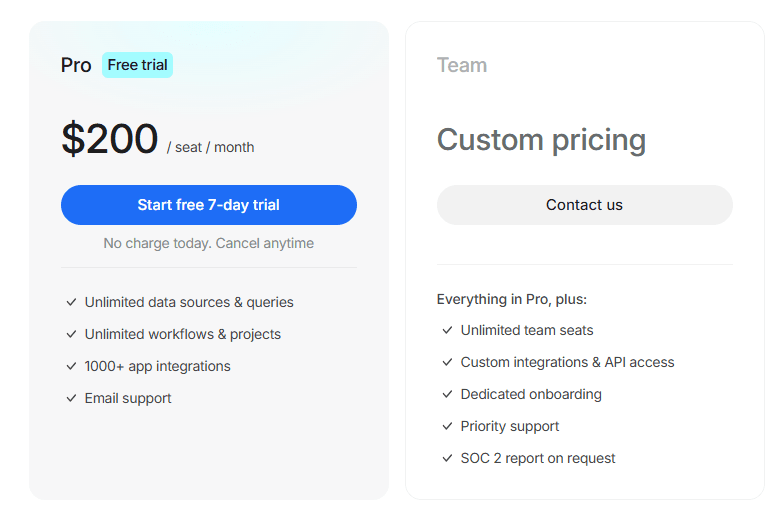Click 'No charge today. Cancel anytime' note

(209, 243)
